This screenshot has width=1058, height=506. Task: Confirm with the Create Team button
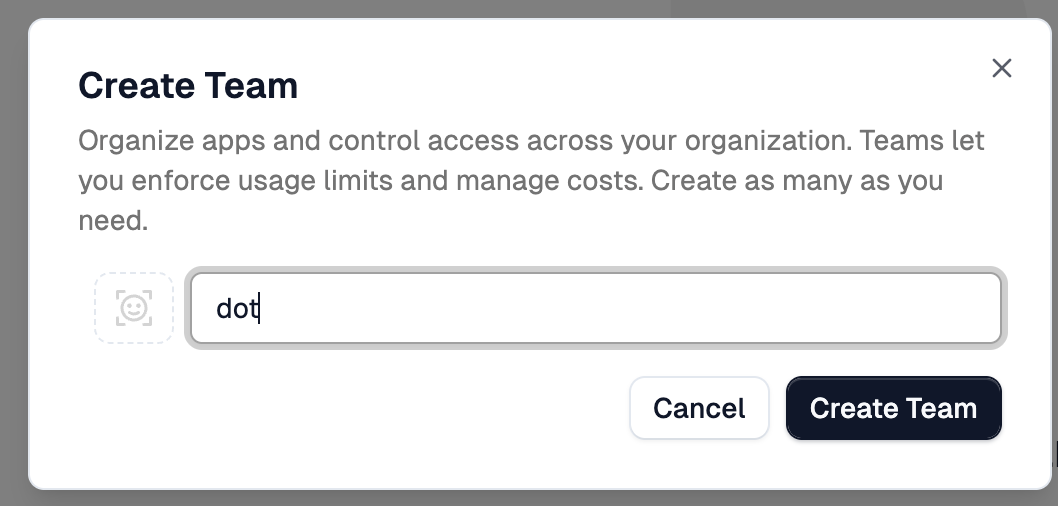click(893, 408)
